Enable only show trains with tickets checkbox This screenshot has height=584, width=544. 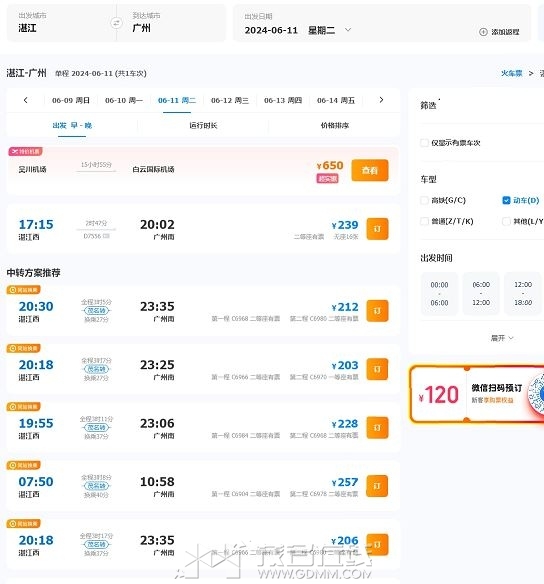(x=424, y=143)
